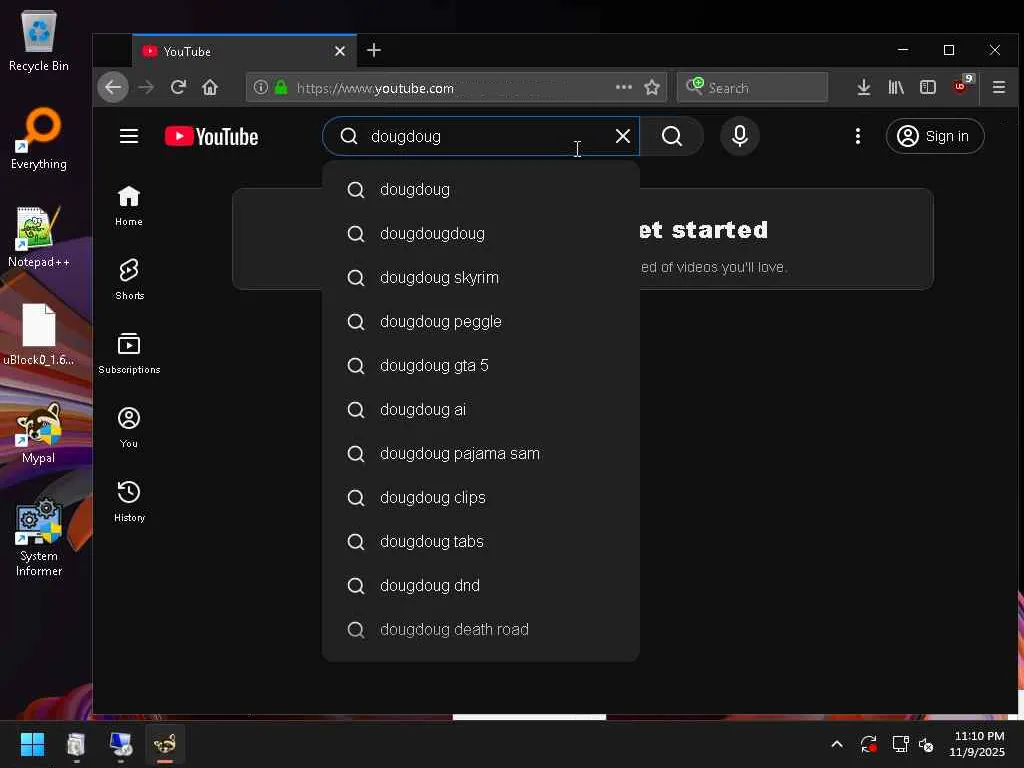The image size is (1024, 768).
Task: Open page actions three-dot menu
Action: (624, 87)
